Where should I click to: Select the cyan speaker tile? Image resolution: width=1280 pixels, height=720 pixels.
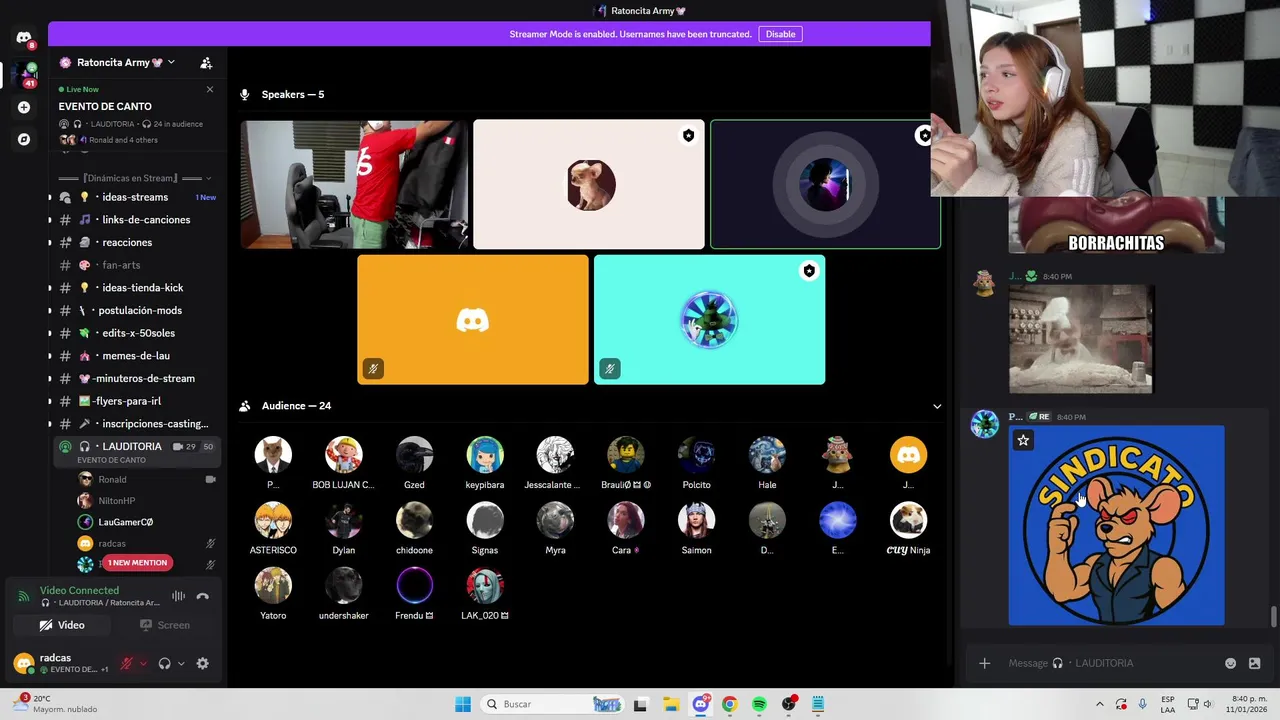(709, 320)
